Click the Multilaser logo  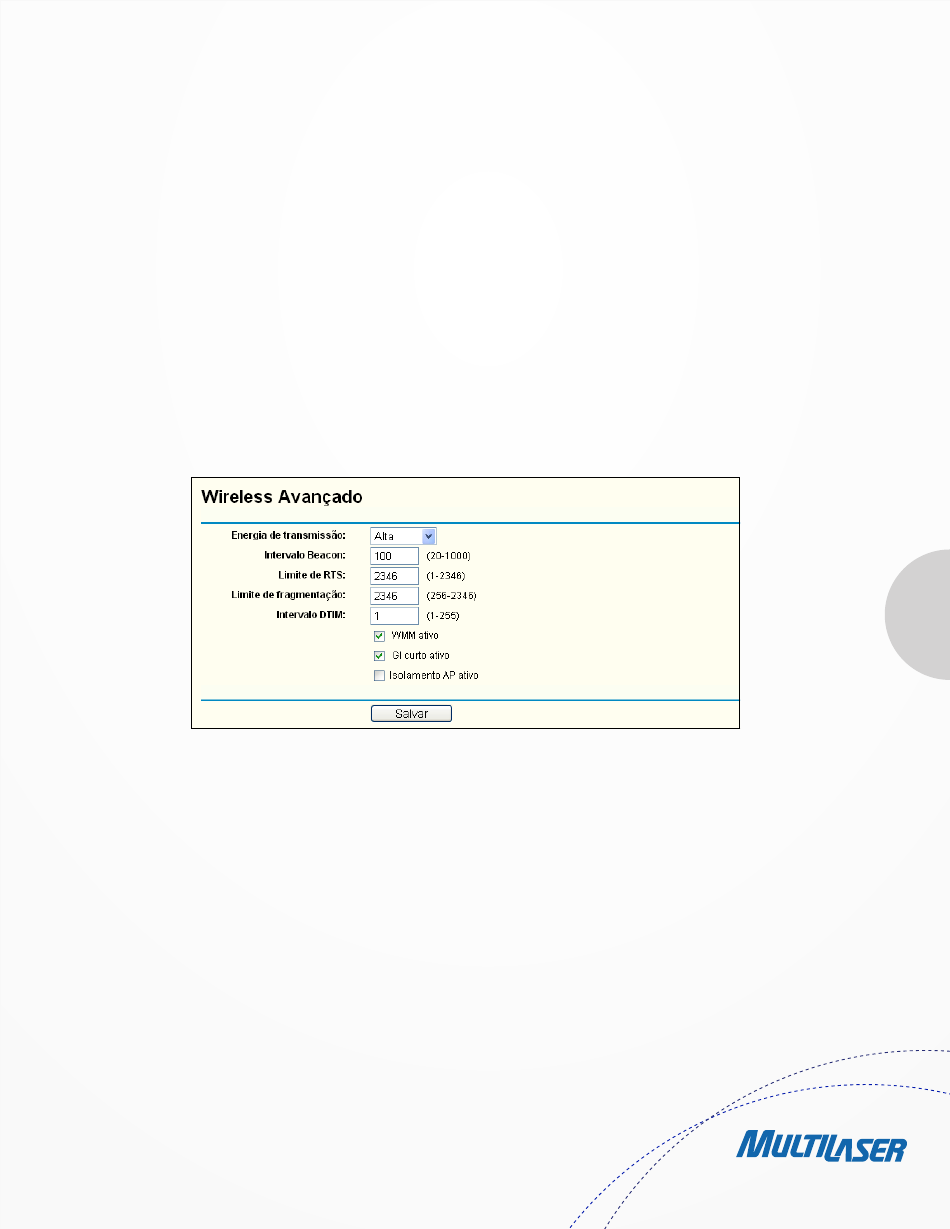(821, 1145)
